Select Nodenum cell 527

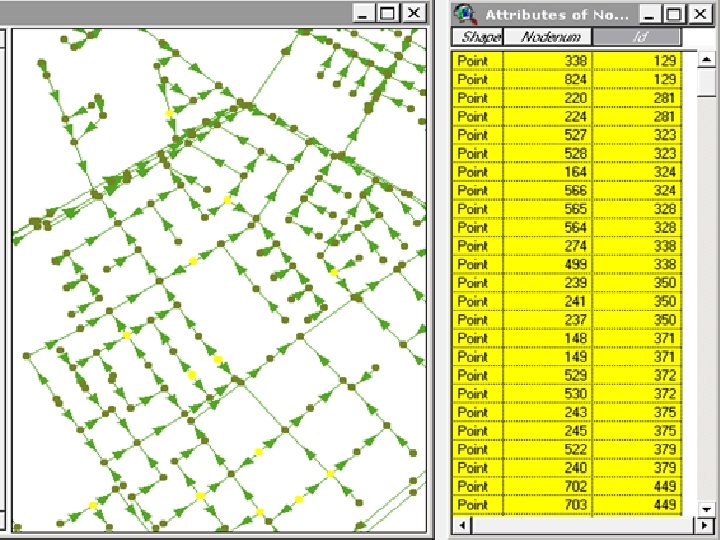tap(548, 135)
